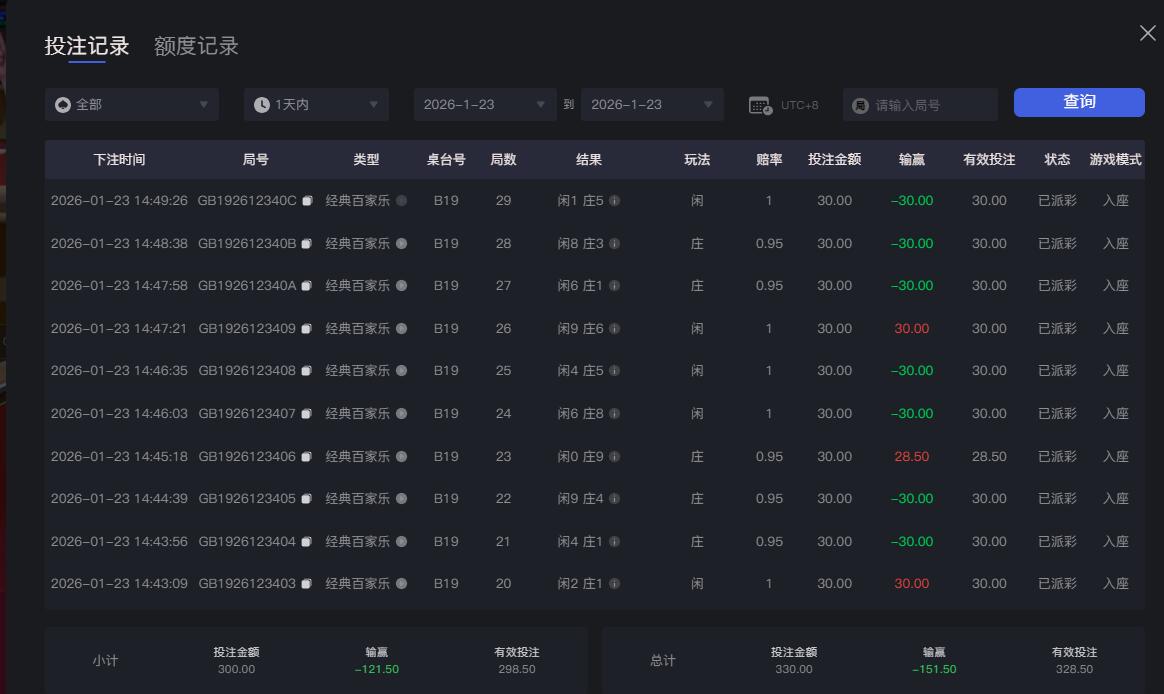Viewport: 1164px width, 694px height.
Task: Copy round number GB1926123403
Action: click(306, 584)
